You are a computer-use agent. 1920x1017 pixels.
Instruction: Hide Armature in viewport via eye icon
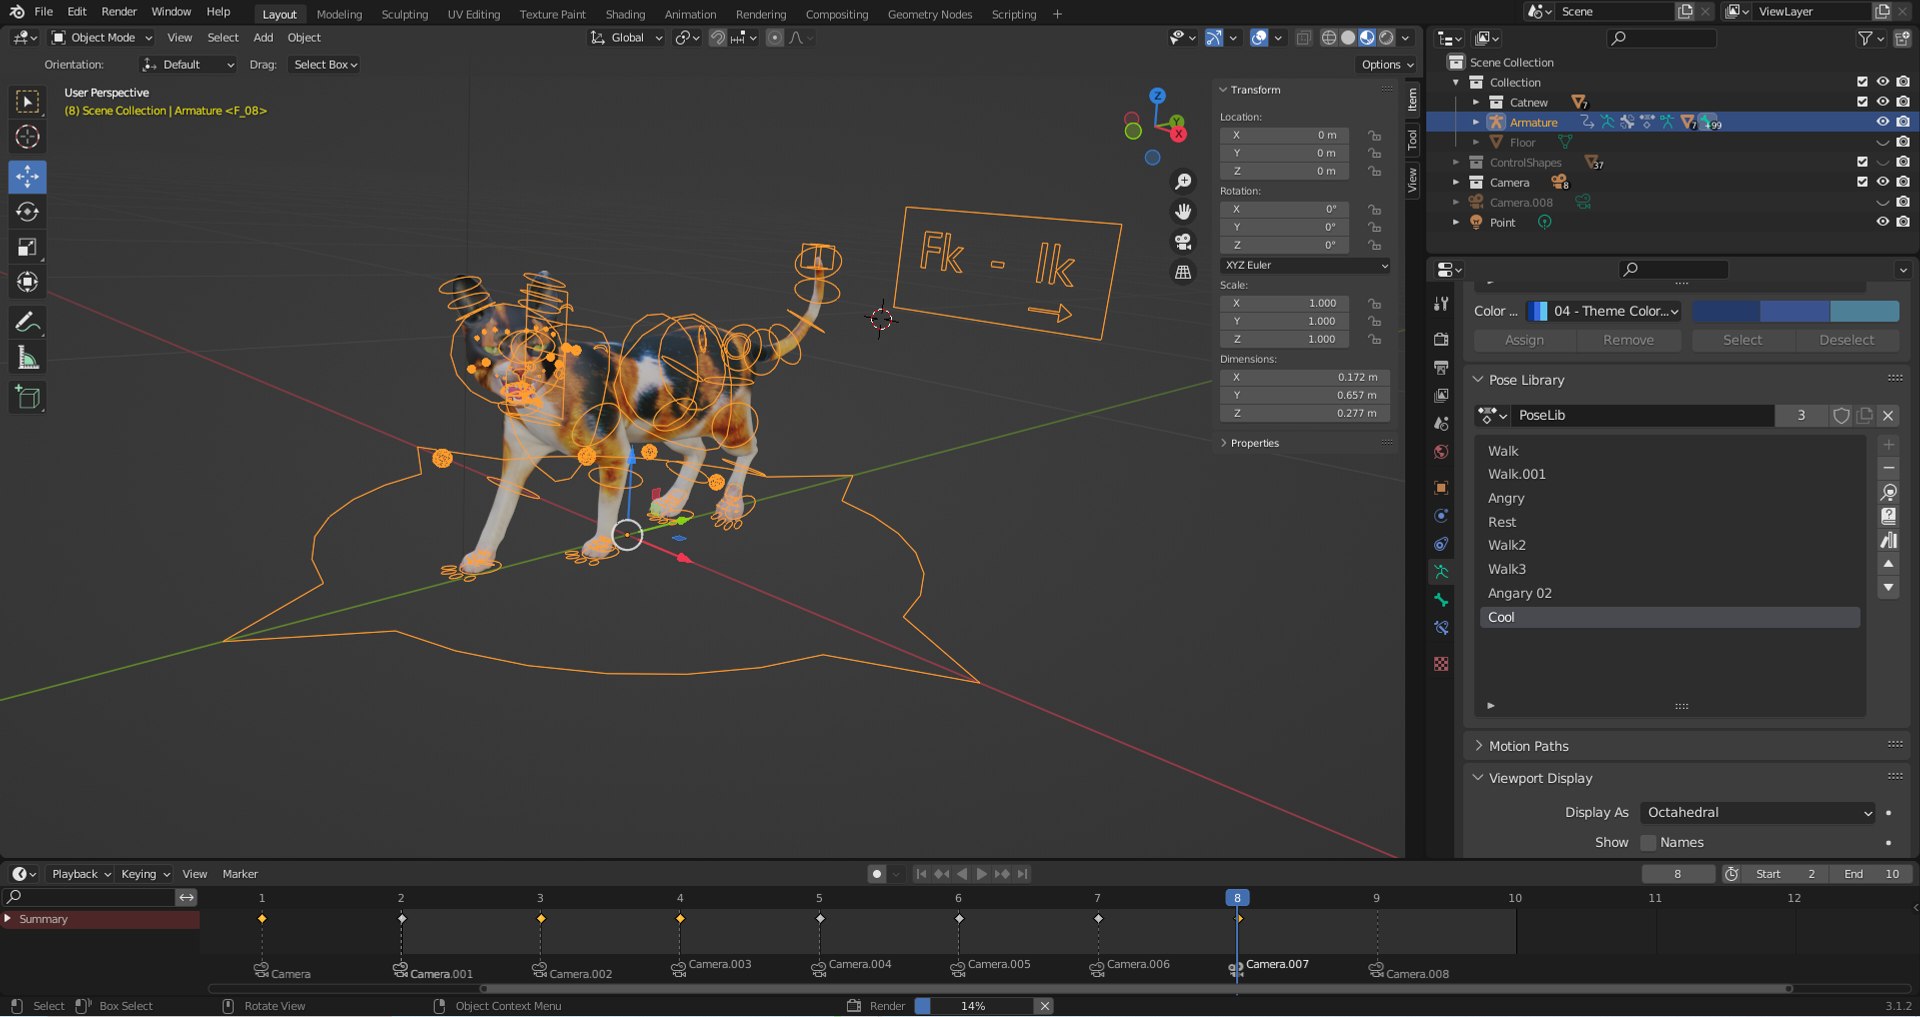click(1882, 122)
